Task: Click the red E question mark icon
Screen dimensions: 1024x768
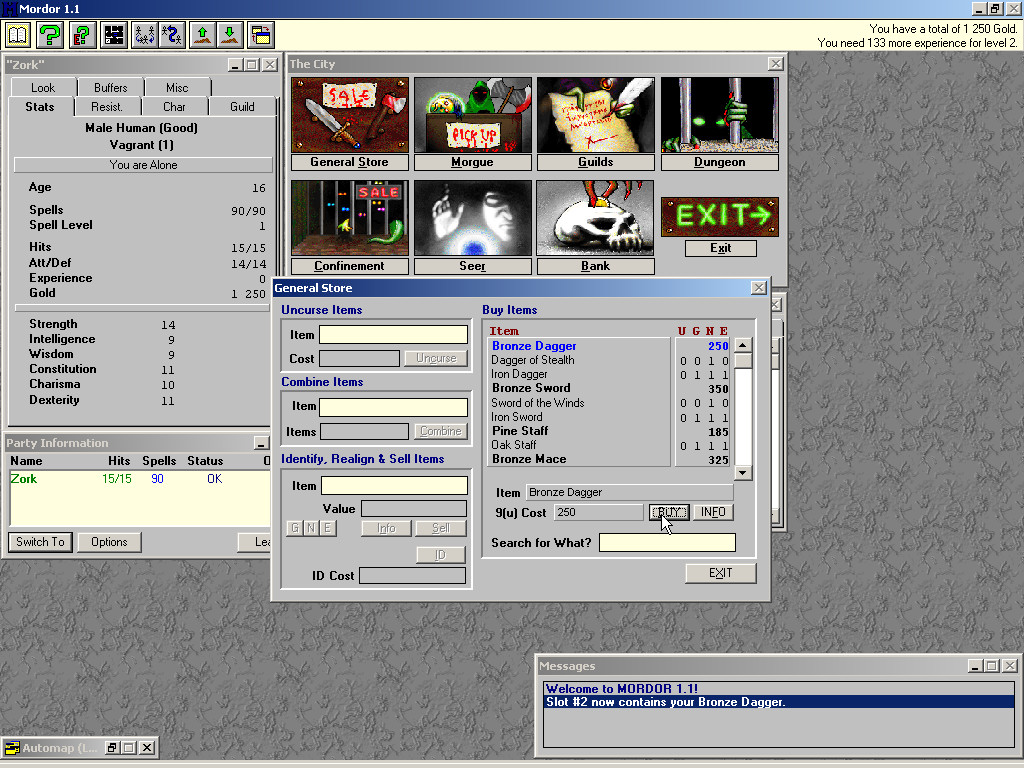Action: [x=82, y=35]
